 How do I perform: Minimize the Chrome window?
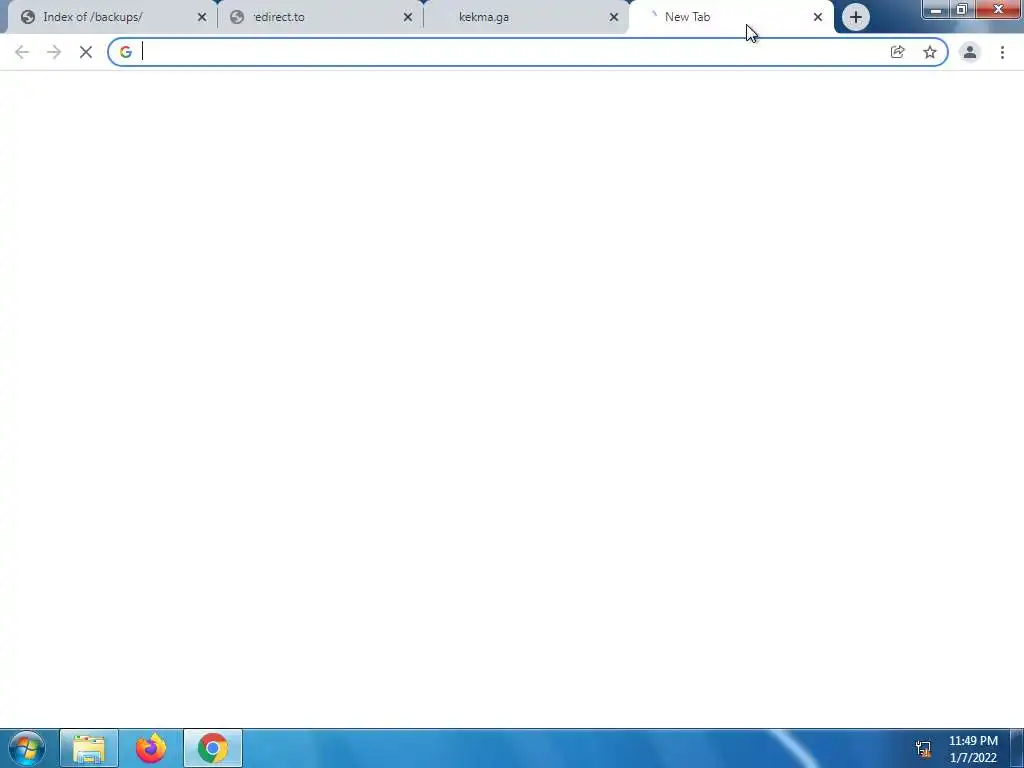[x=935, y=9]
